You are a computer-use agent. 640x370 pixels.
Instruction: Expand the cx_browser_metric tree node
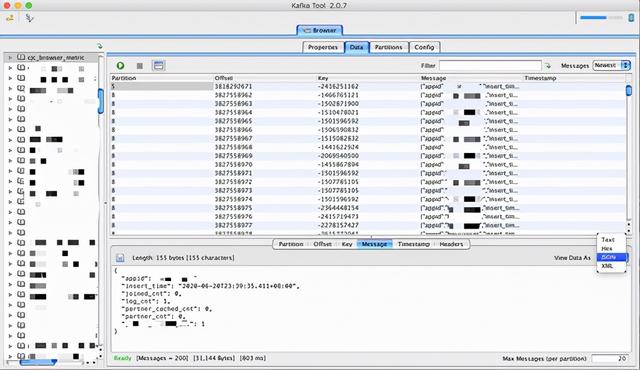tap(11, 58)
